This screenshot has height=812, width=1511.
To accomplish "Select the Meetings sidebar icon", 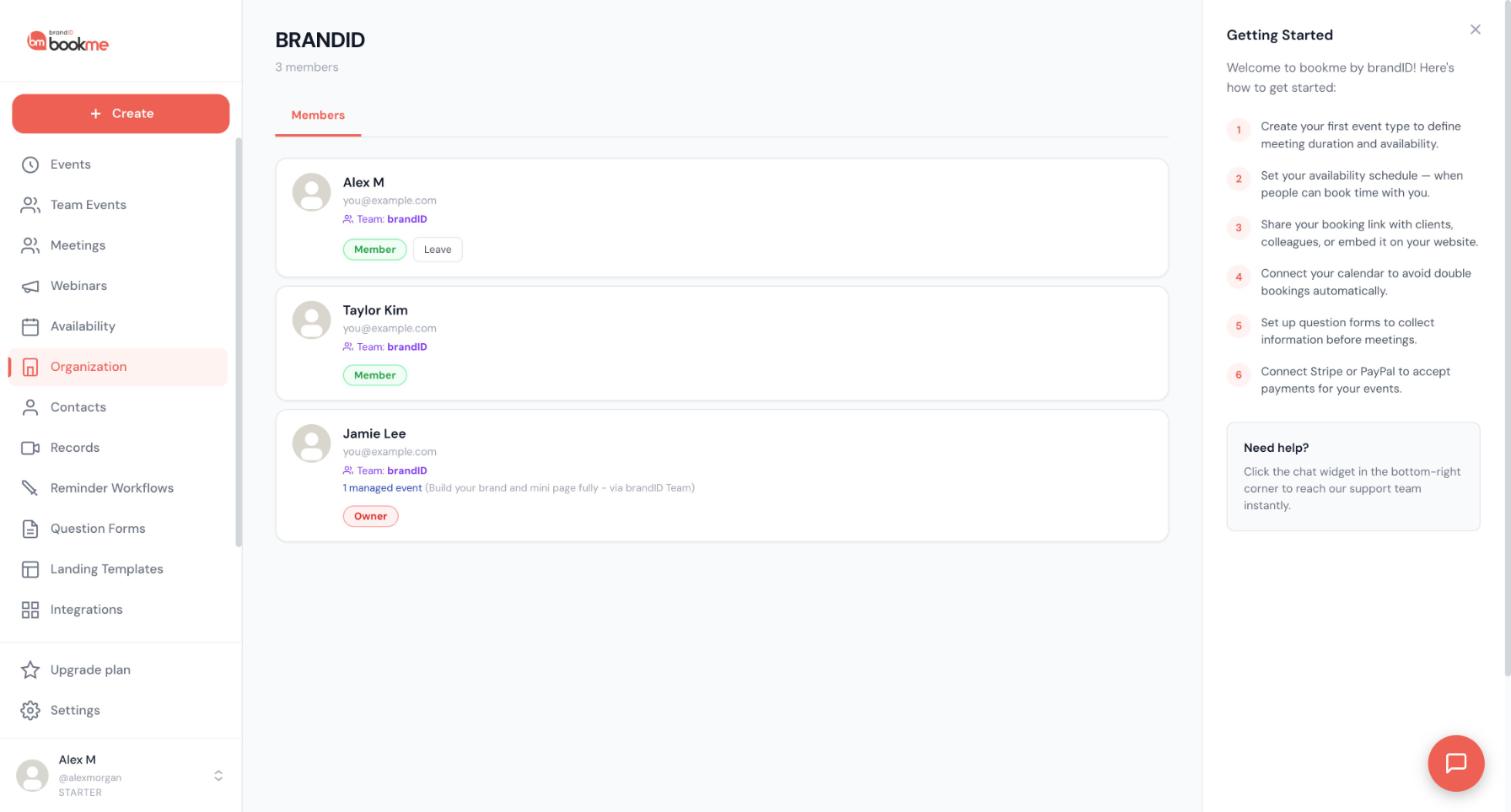I will pyautogui.click(x=30, y=245).
